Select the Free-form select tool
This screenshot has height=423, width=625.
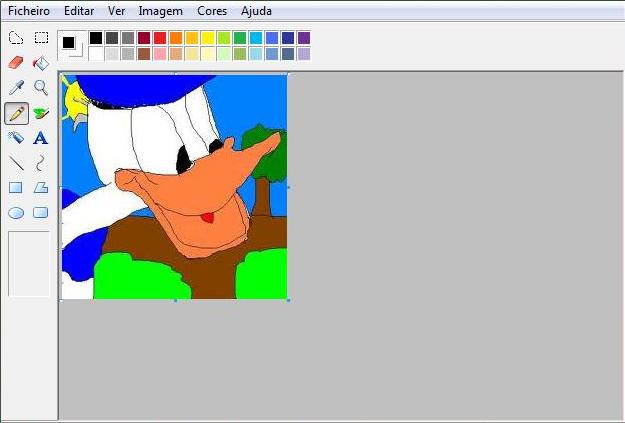[16, 38]
